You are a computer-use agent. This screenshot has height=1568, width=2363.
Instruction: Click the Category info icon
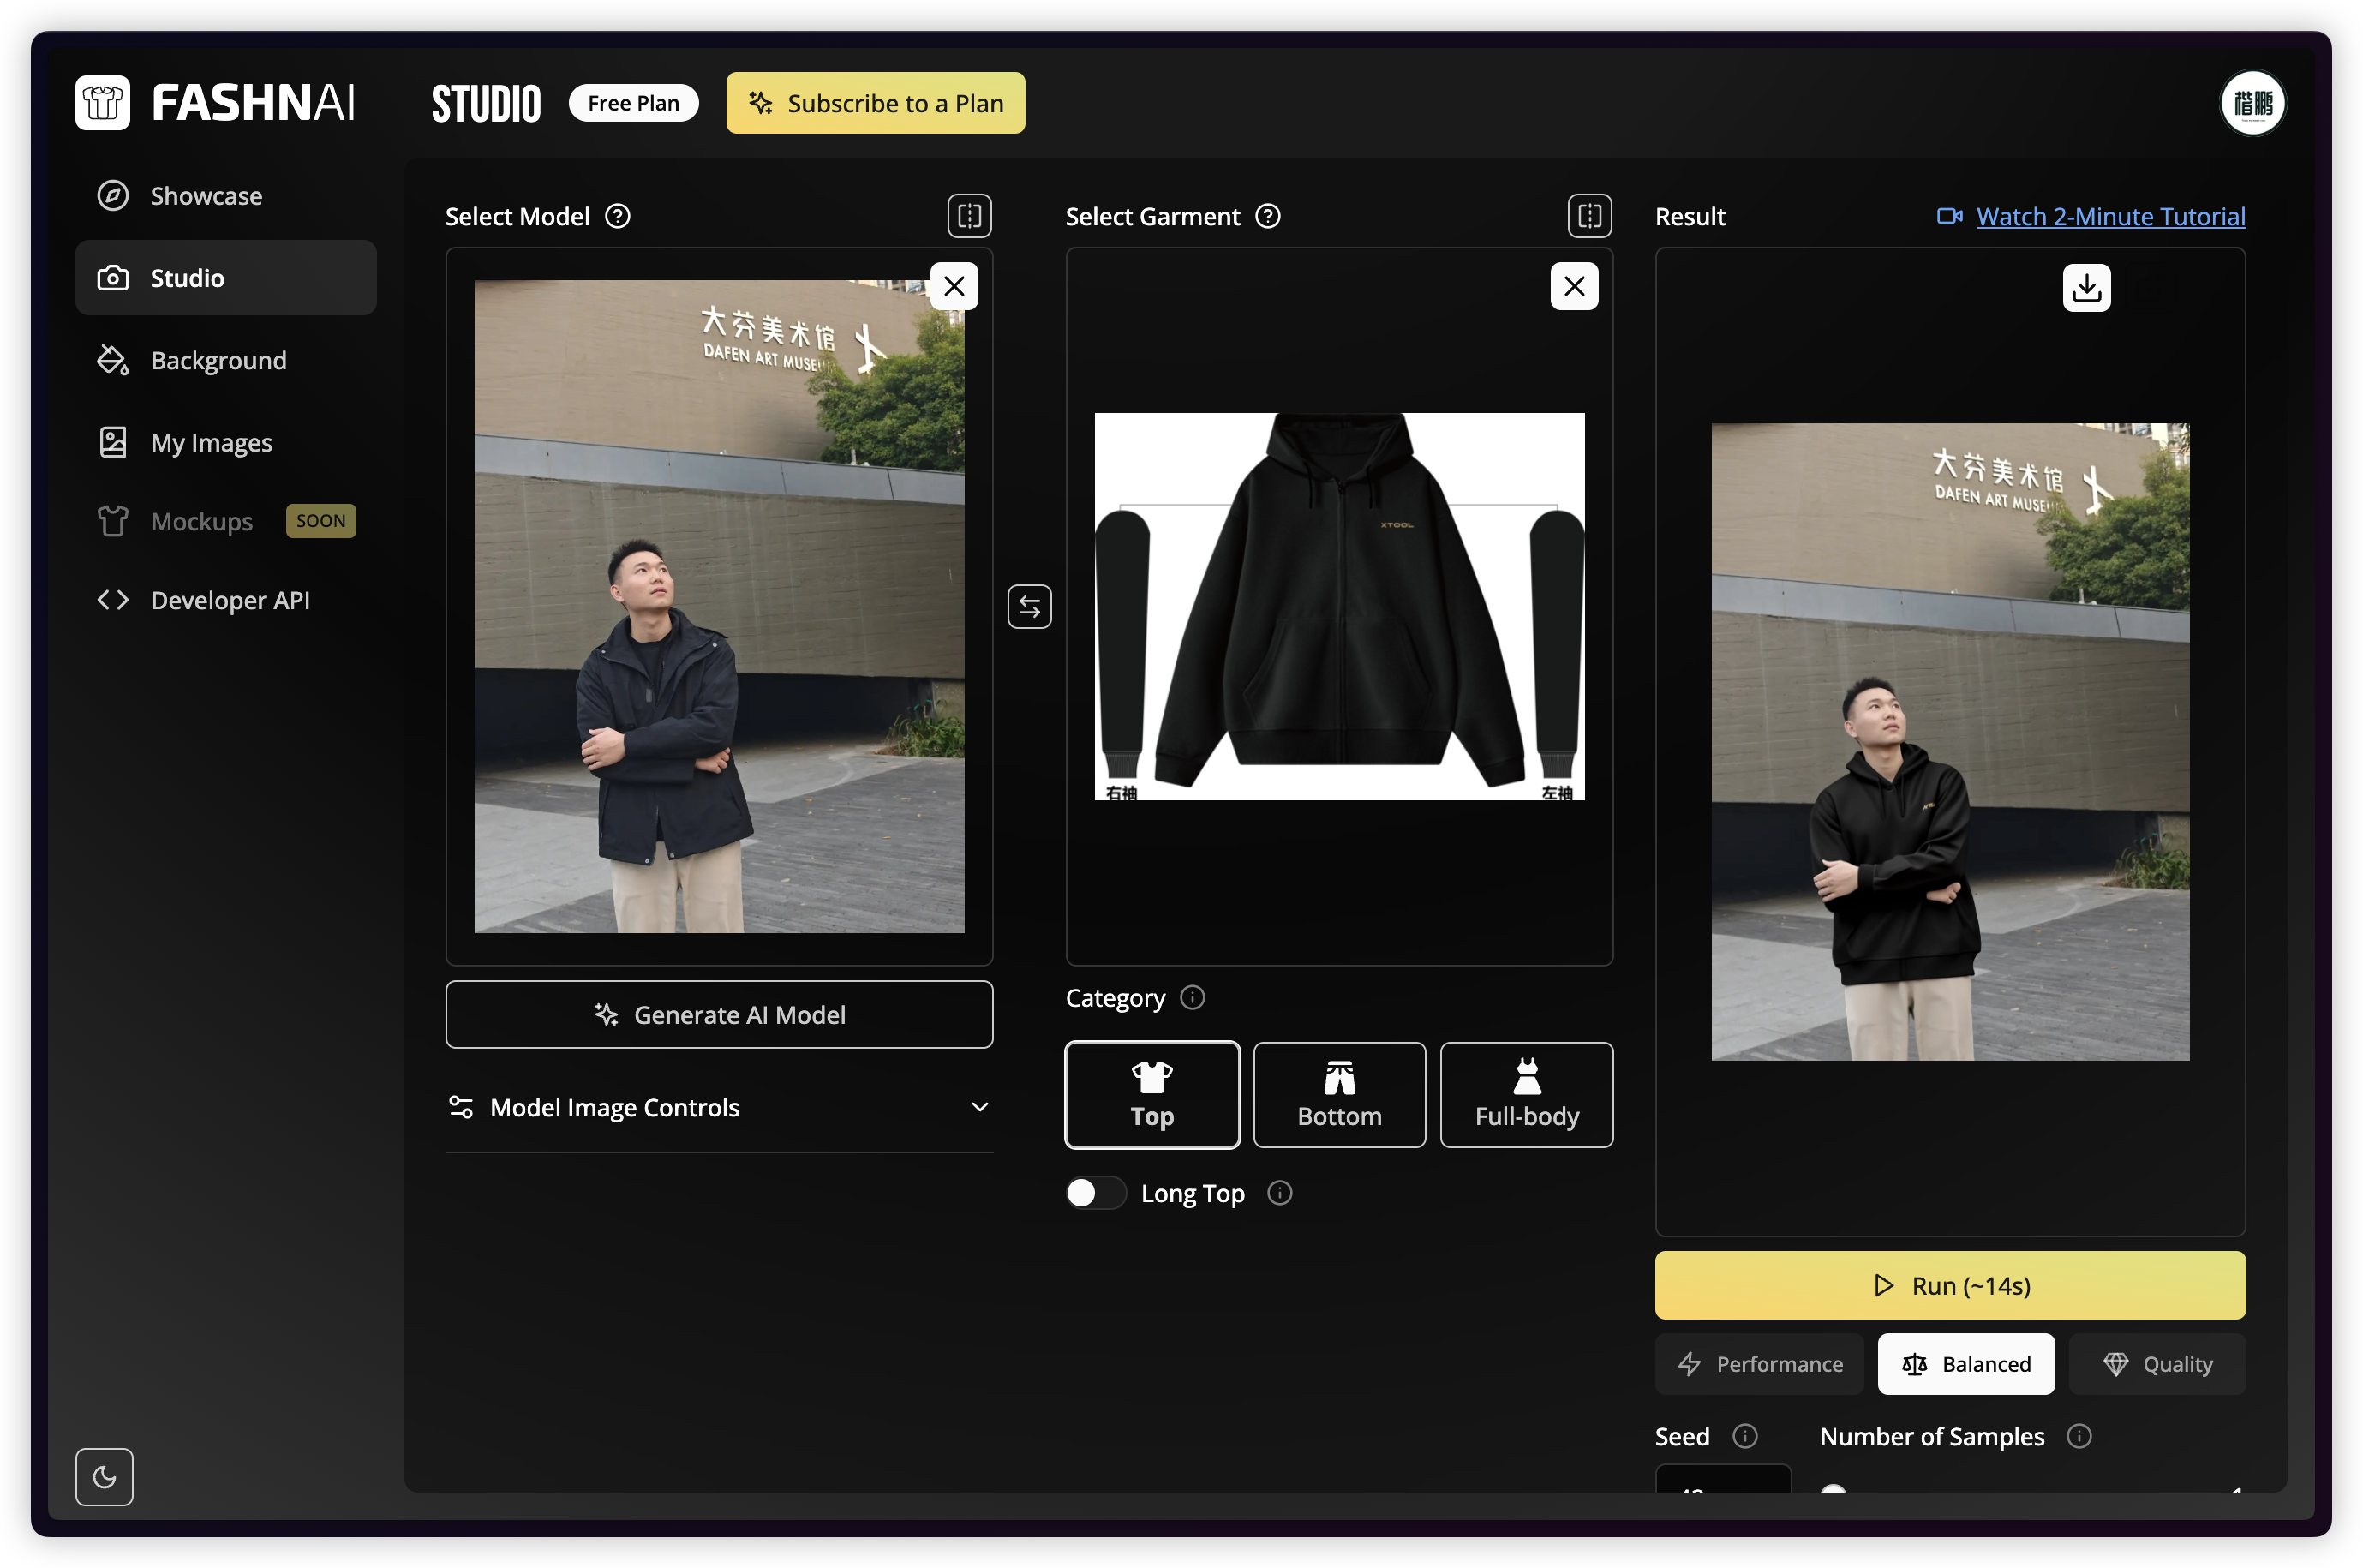pyautogui.click(x=1192, y=997)
